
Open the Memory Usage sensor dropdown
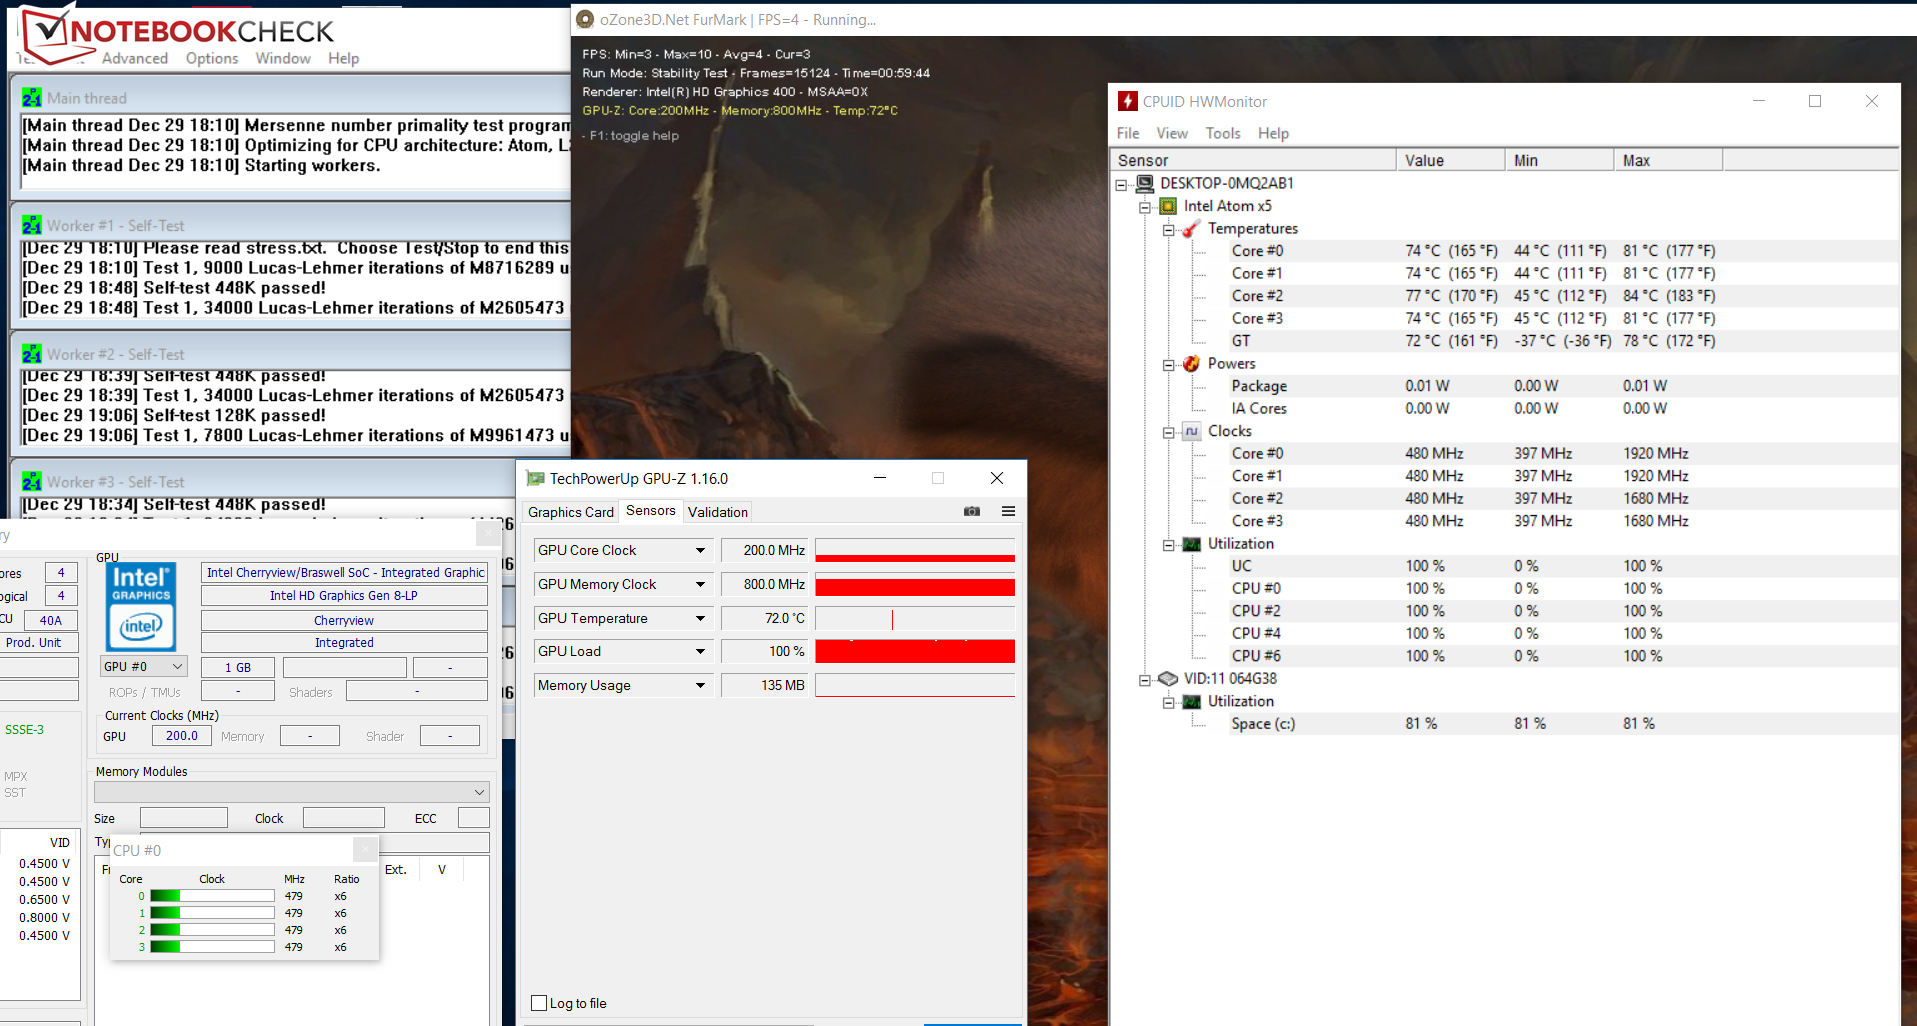[x=700, y=685]
